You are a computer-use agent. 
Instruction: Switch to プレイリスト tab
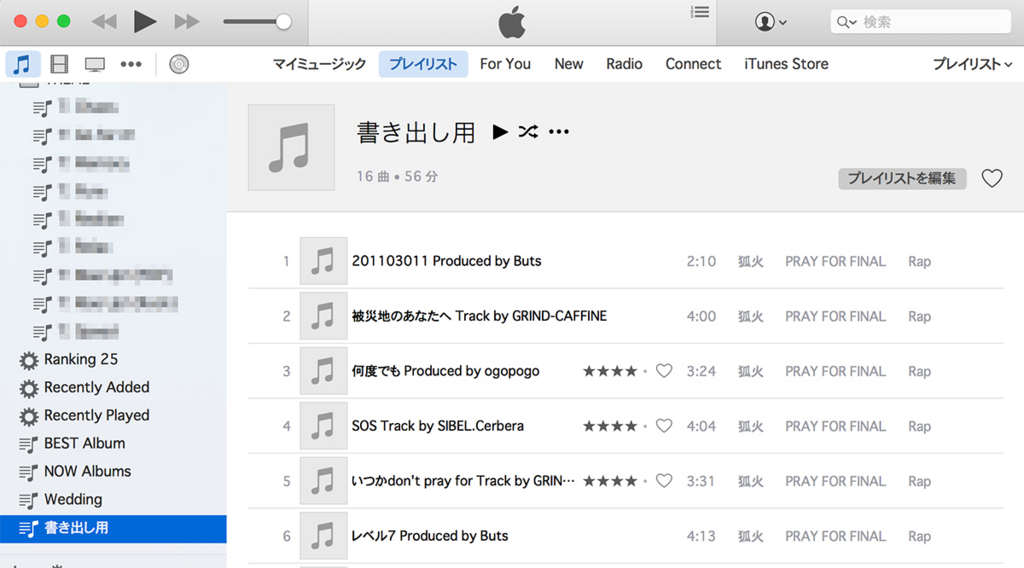[423, 64]
